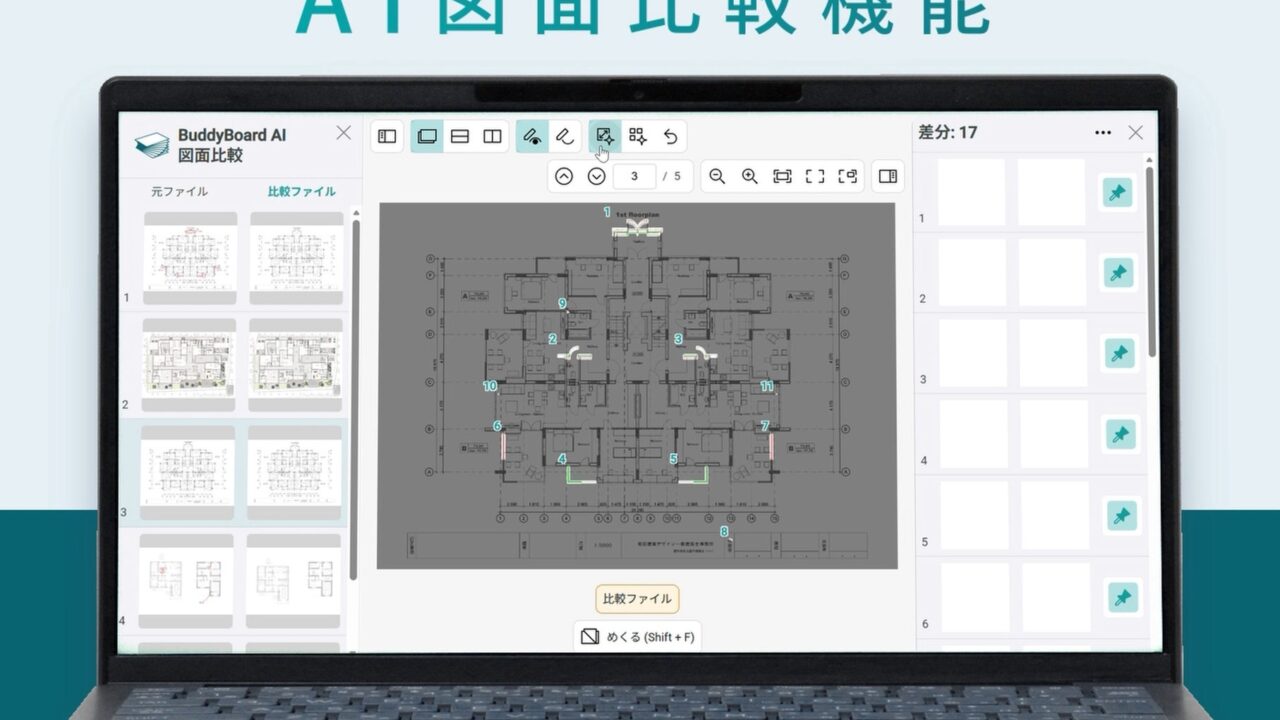Go to previous page with up arrow

click(564, 176)
